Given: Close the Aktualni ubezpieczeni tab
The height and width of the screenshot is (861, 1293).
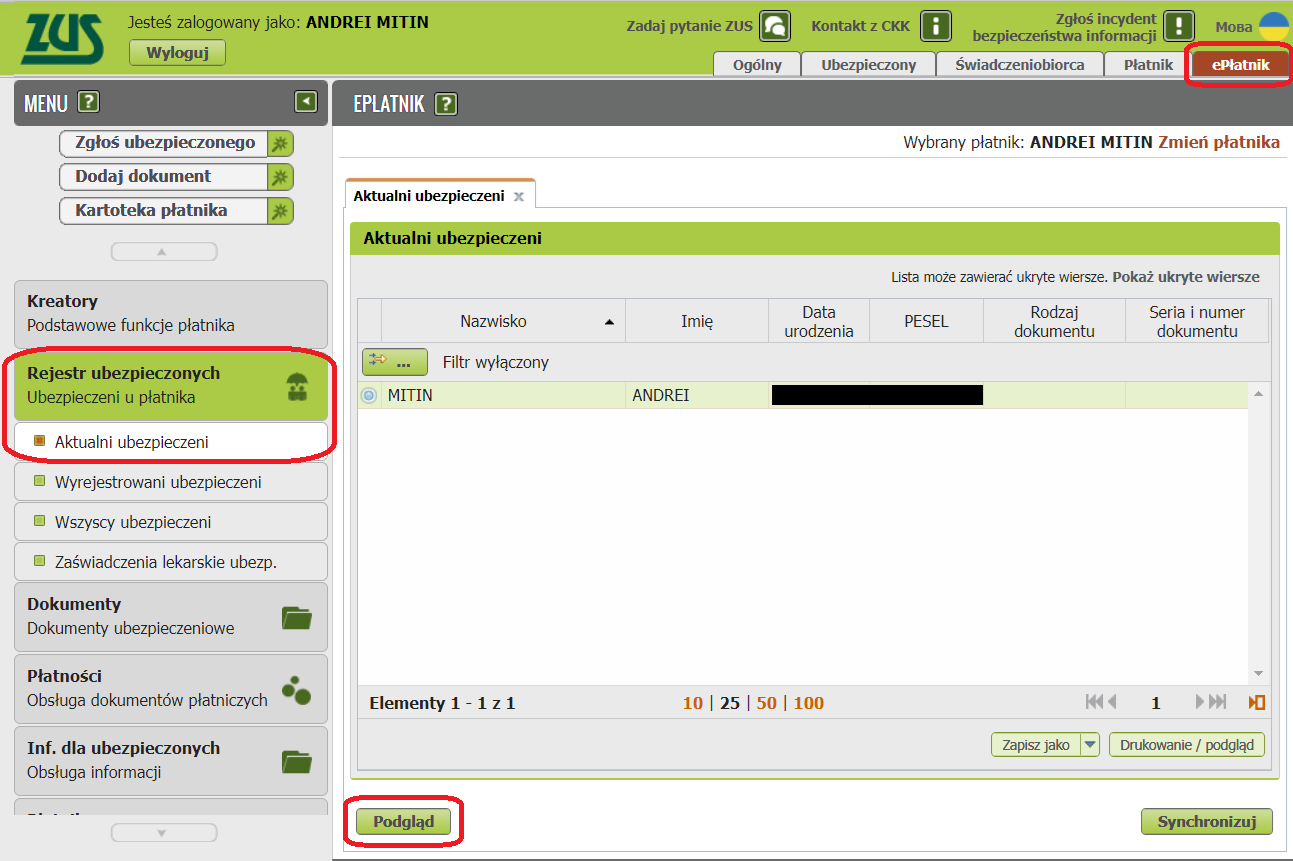Looking at the screenshot, I should (x=519, y=197).
